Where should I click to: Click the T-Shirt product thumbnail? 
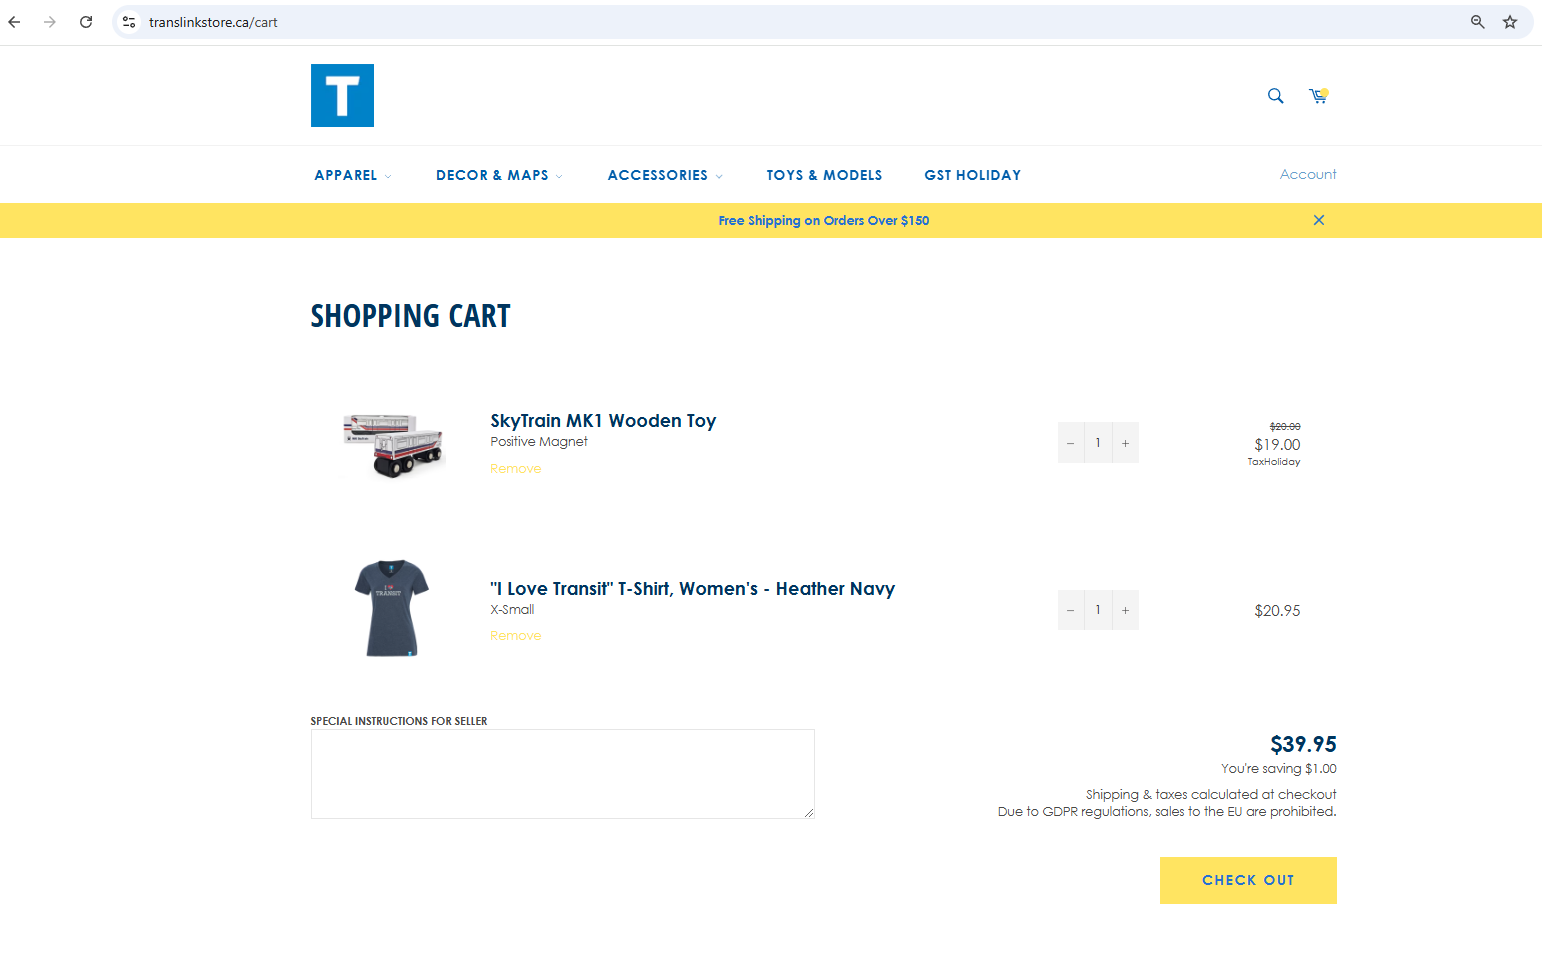pos(392,608)
